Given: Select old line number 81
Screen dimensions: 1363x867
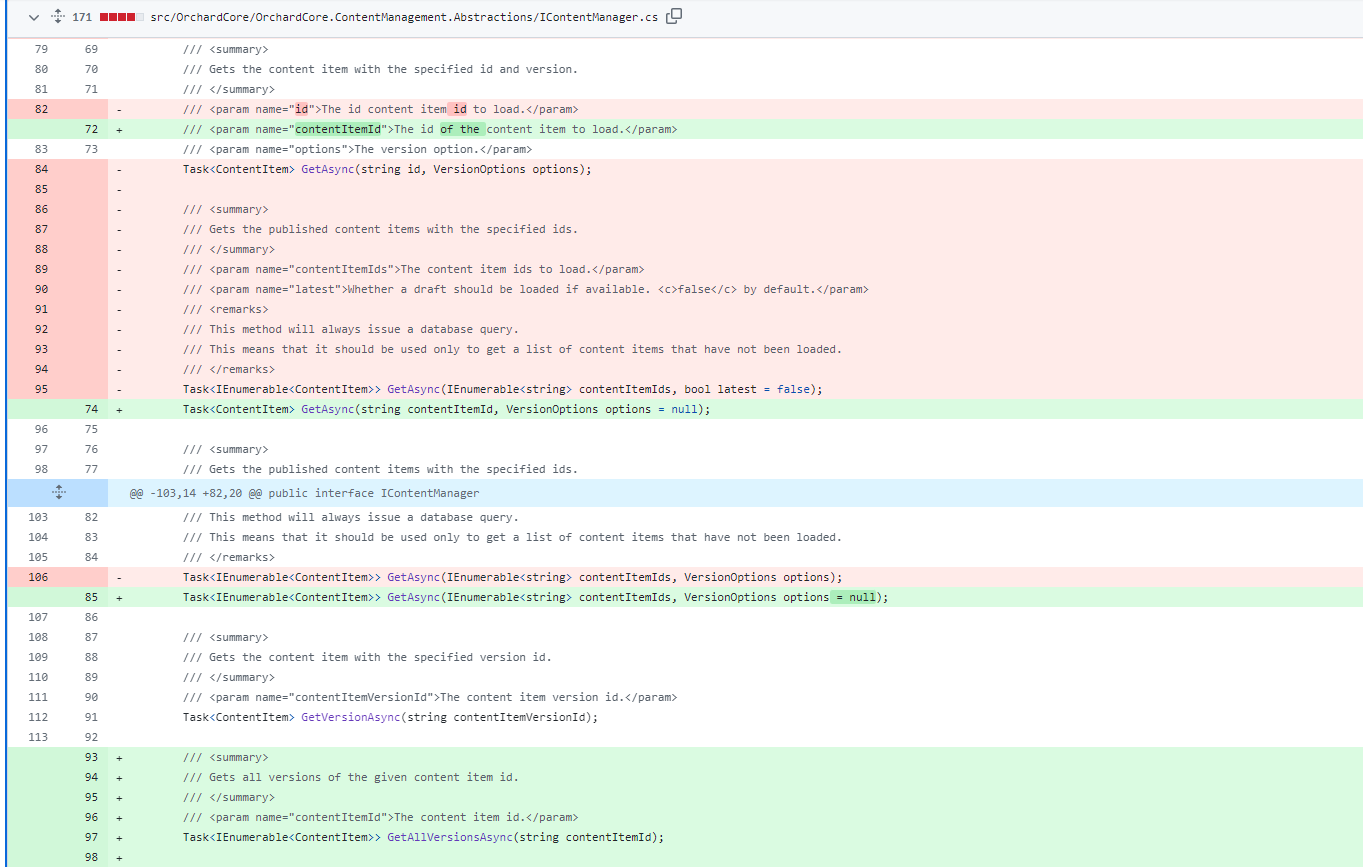Looking at the screenshot, I should point(41,89).
